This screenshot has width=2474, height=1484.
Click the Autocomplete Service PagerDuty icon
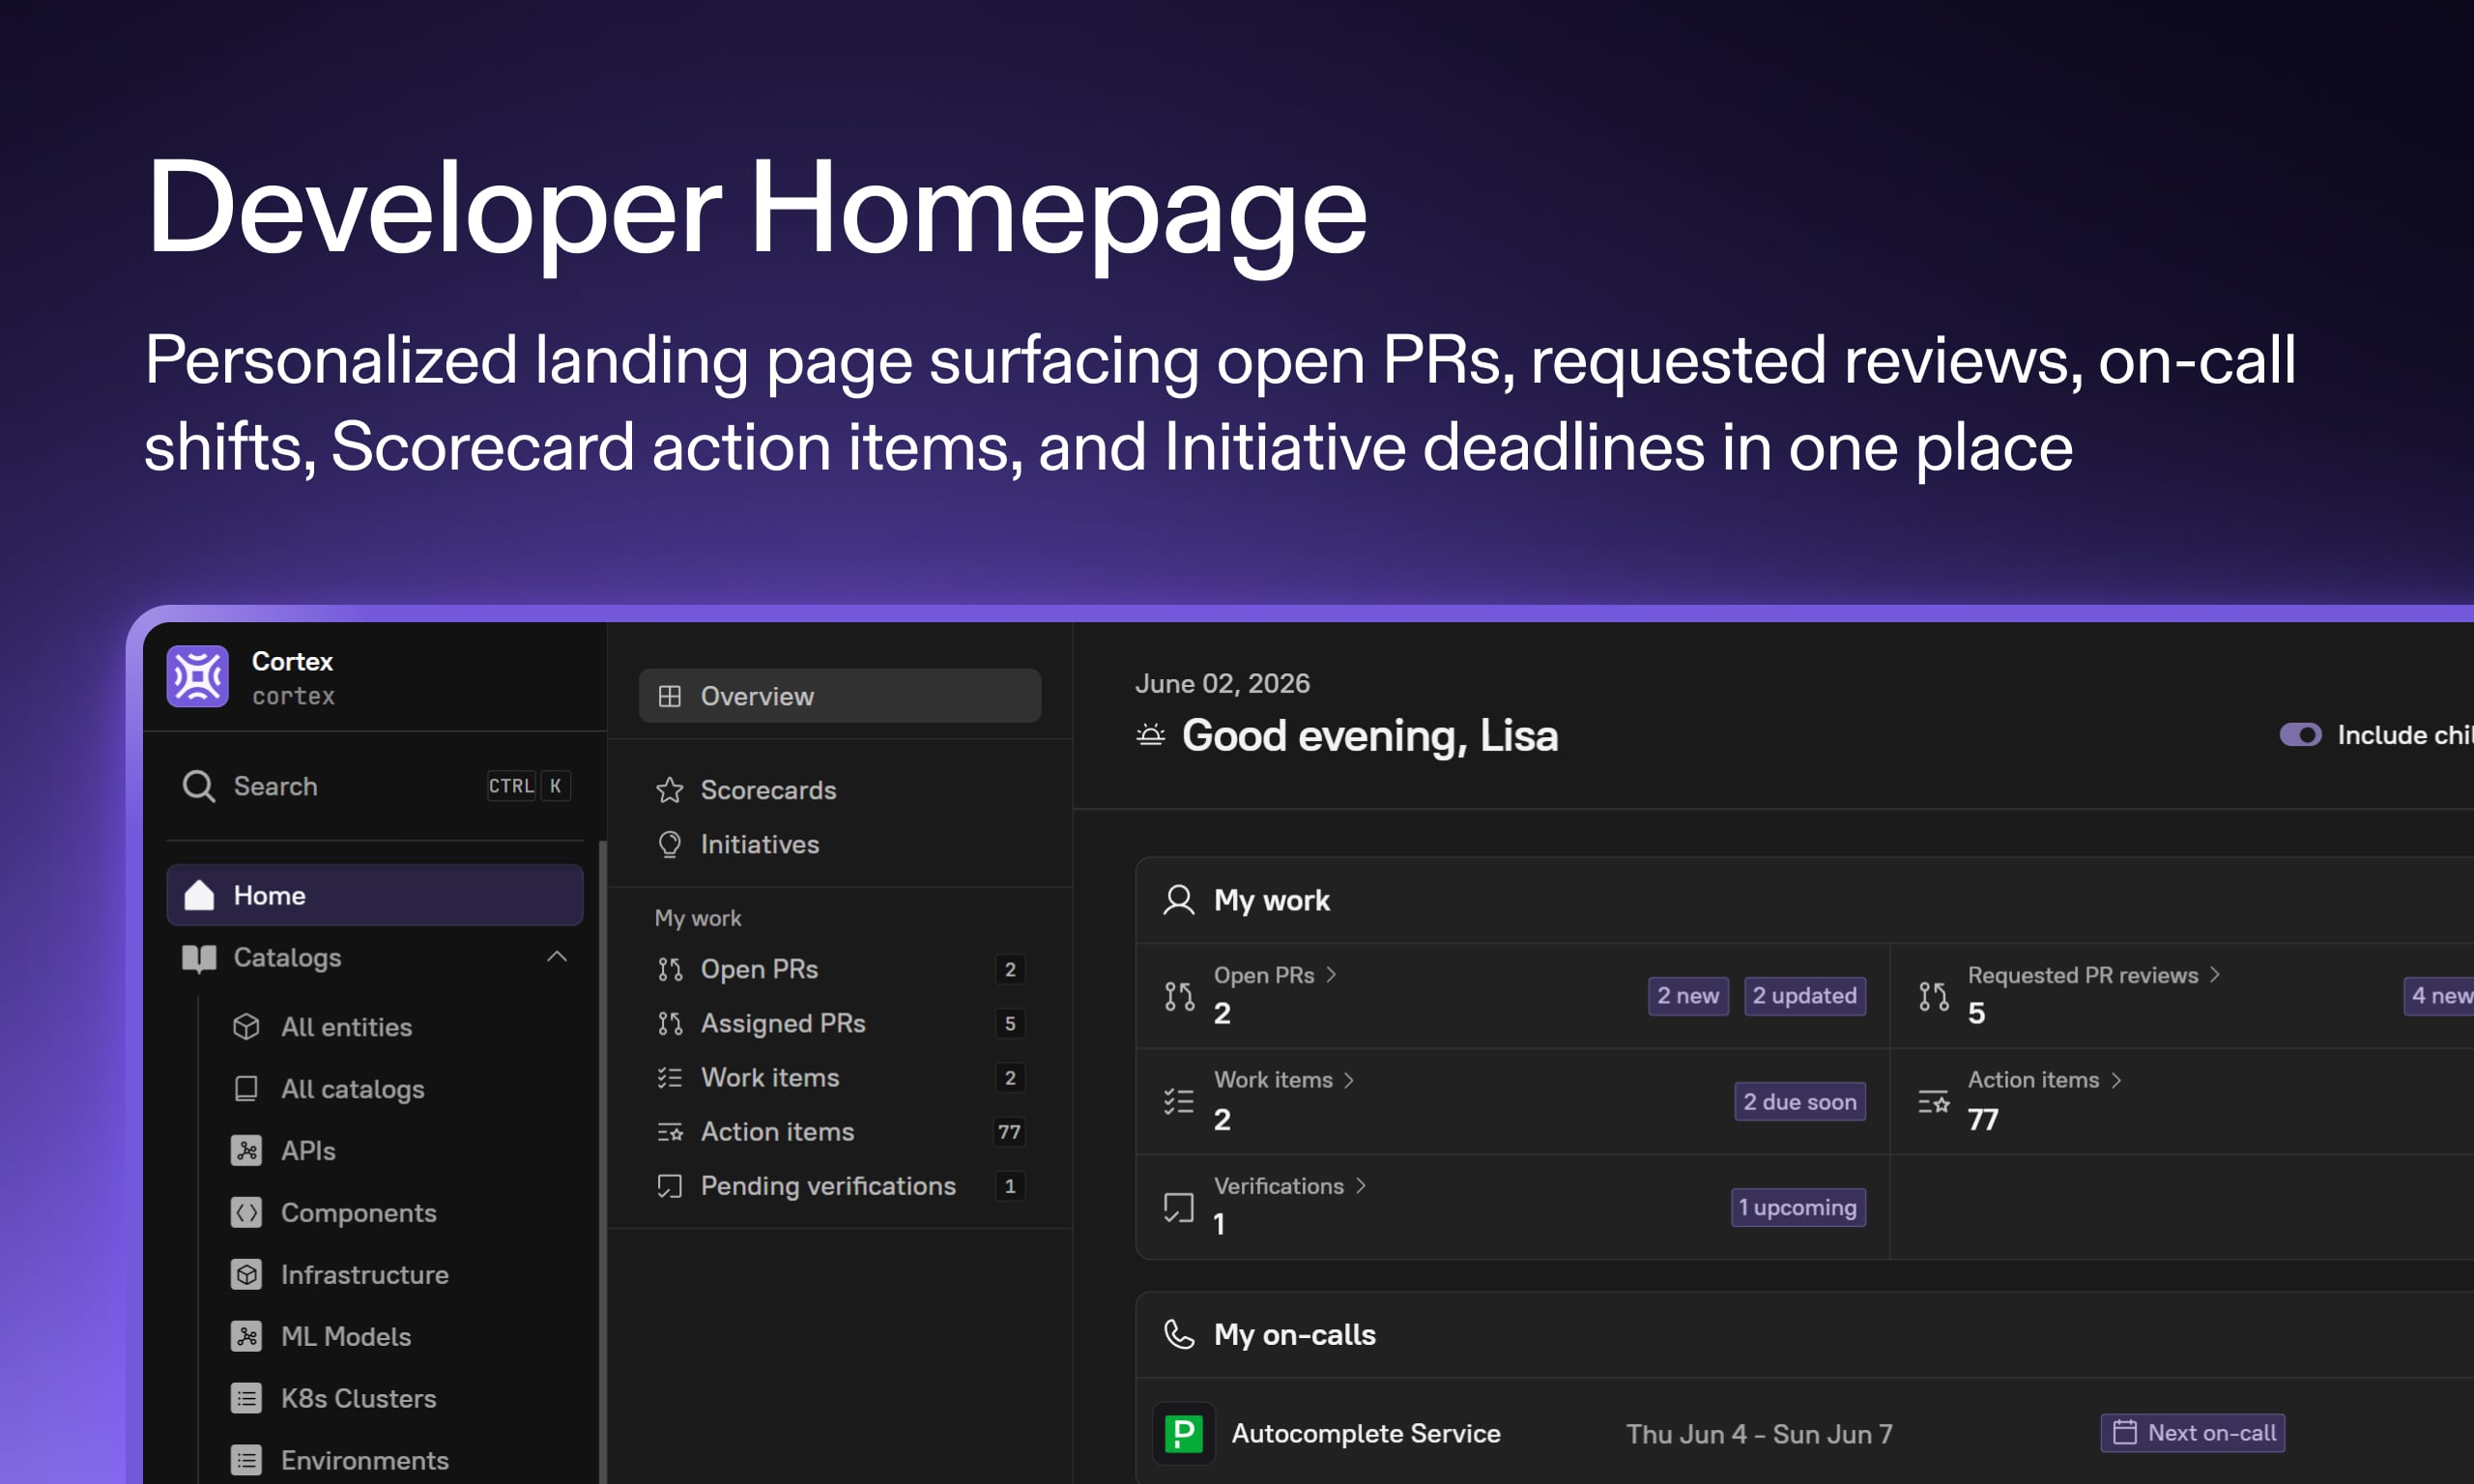tap(1184, 1434)
